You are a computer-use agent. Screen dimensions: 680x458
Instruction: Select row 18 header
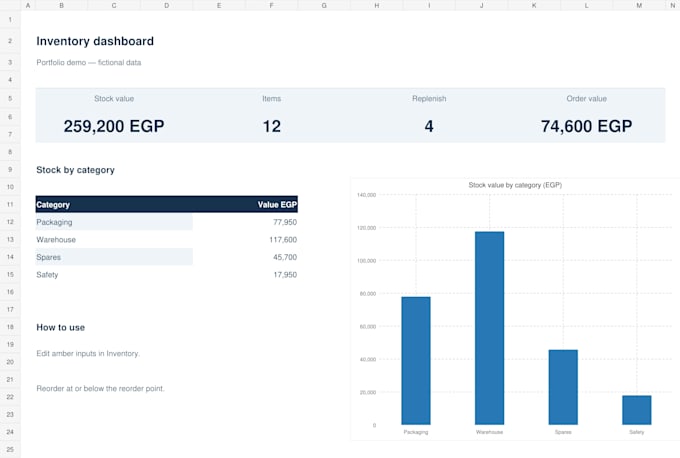point(10,327)
